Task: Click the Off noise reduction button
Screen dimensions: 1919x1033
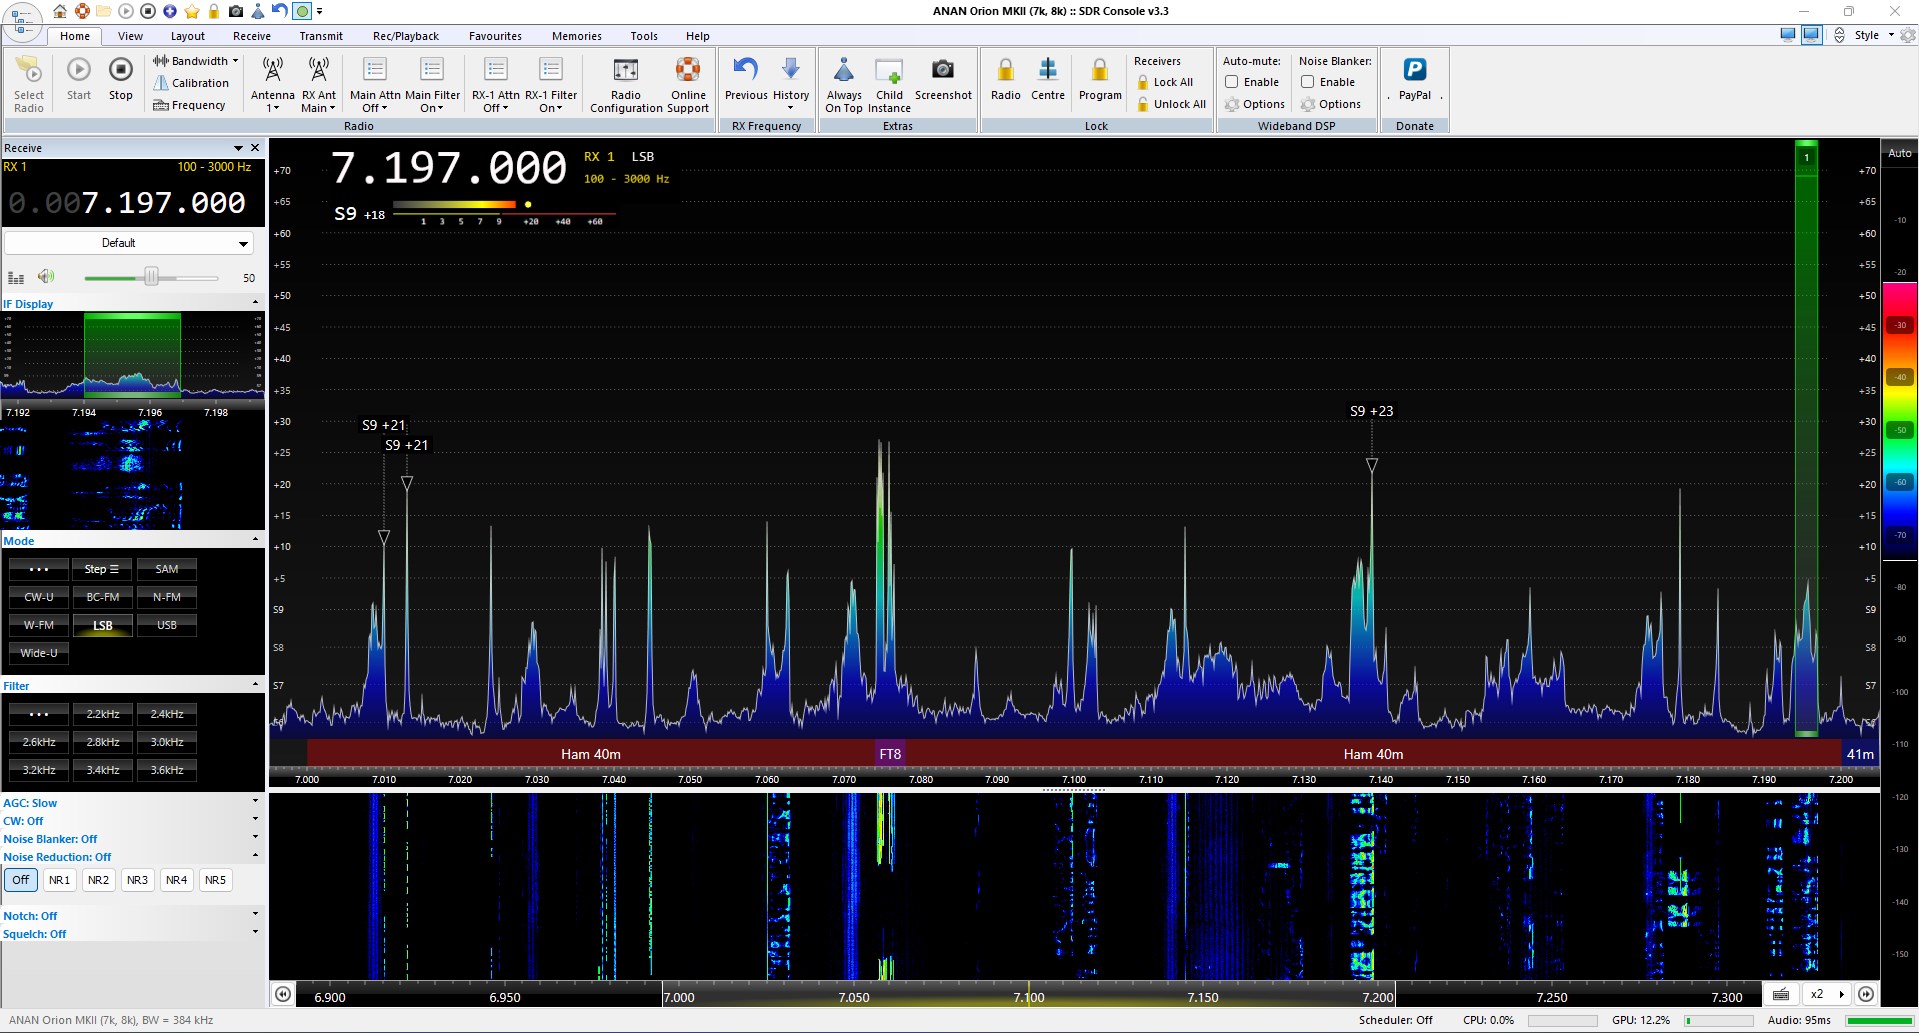Action: (x=21, y=880)
